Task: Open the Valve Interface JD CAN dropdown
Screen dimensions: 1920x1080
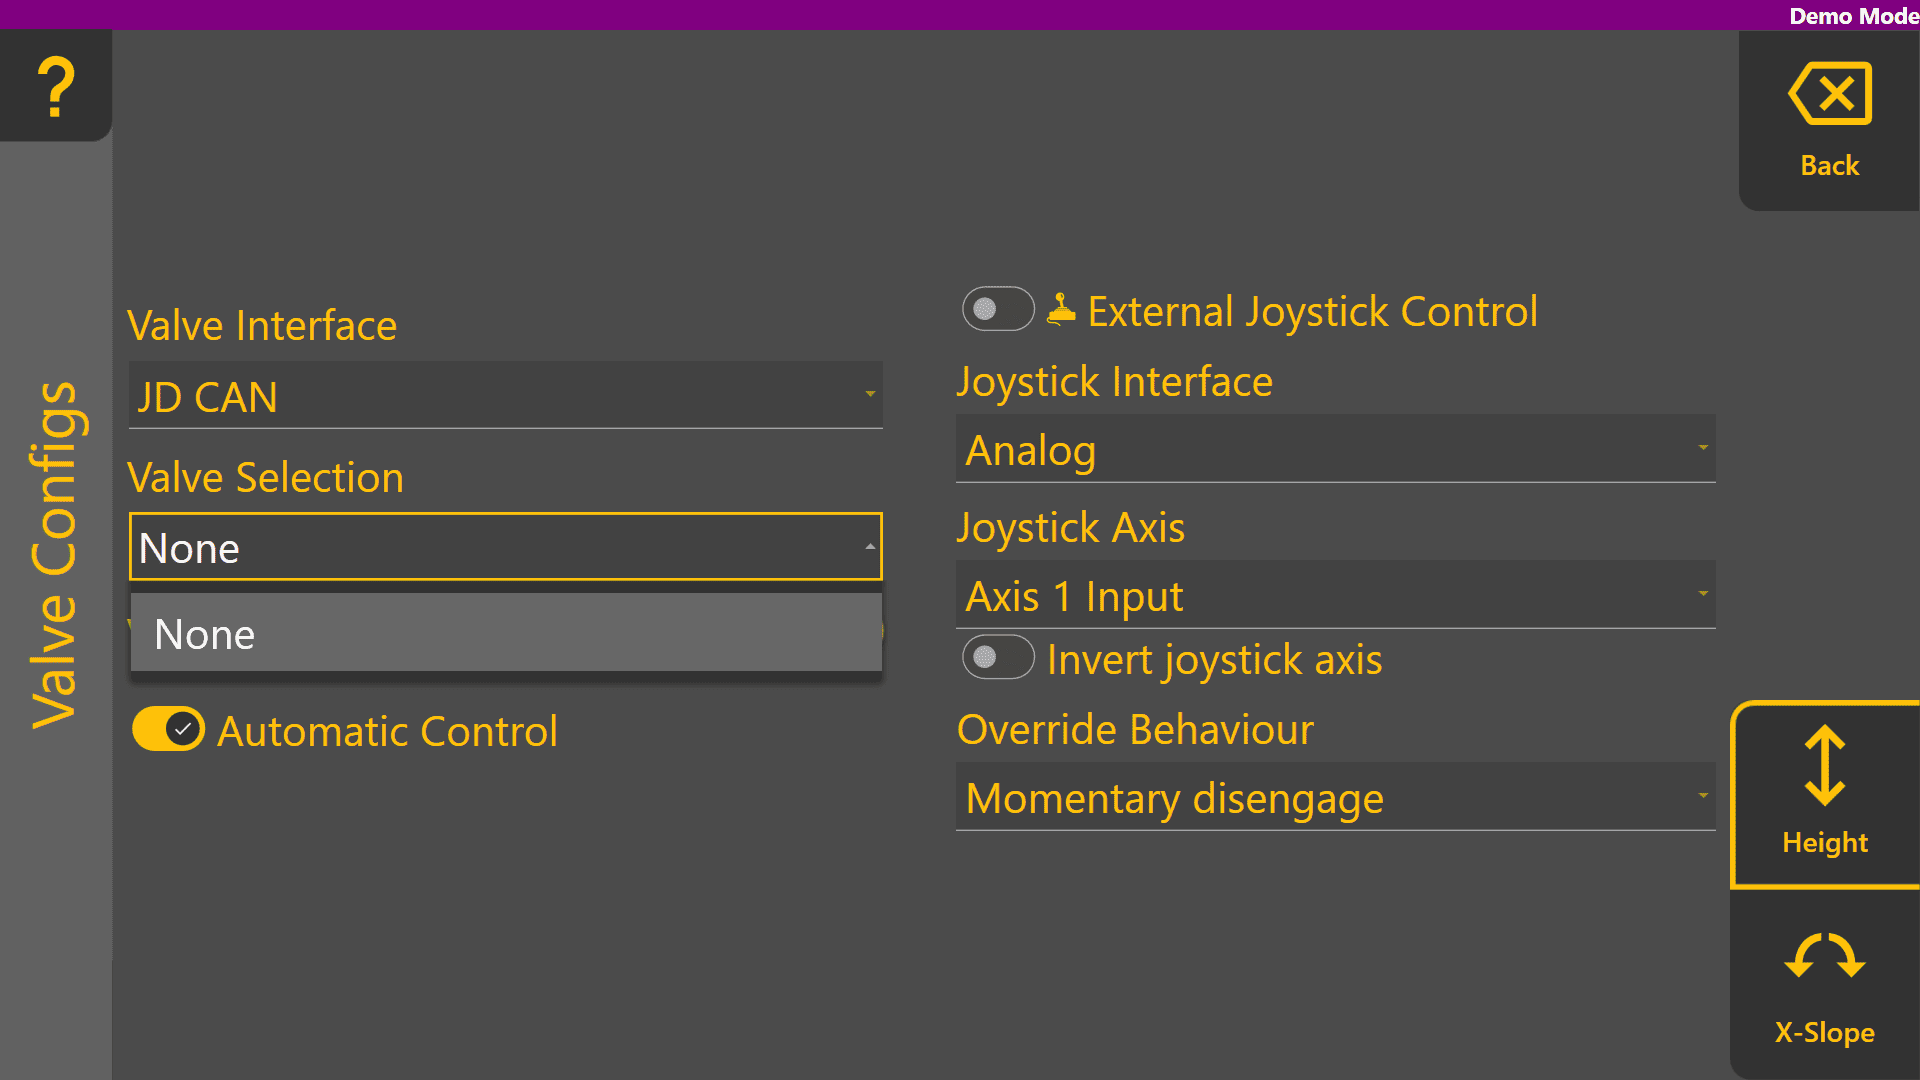Action: (505, 396)
